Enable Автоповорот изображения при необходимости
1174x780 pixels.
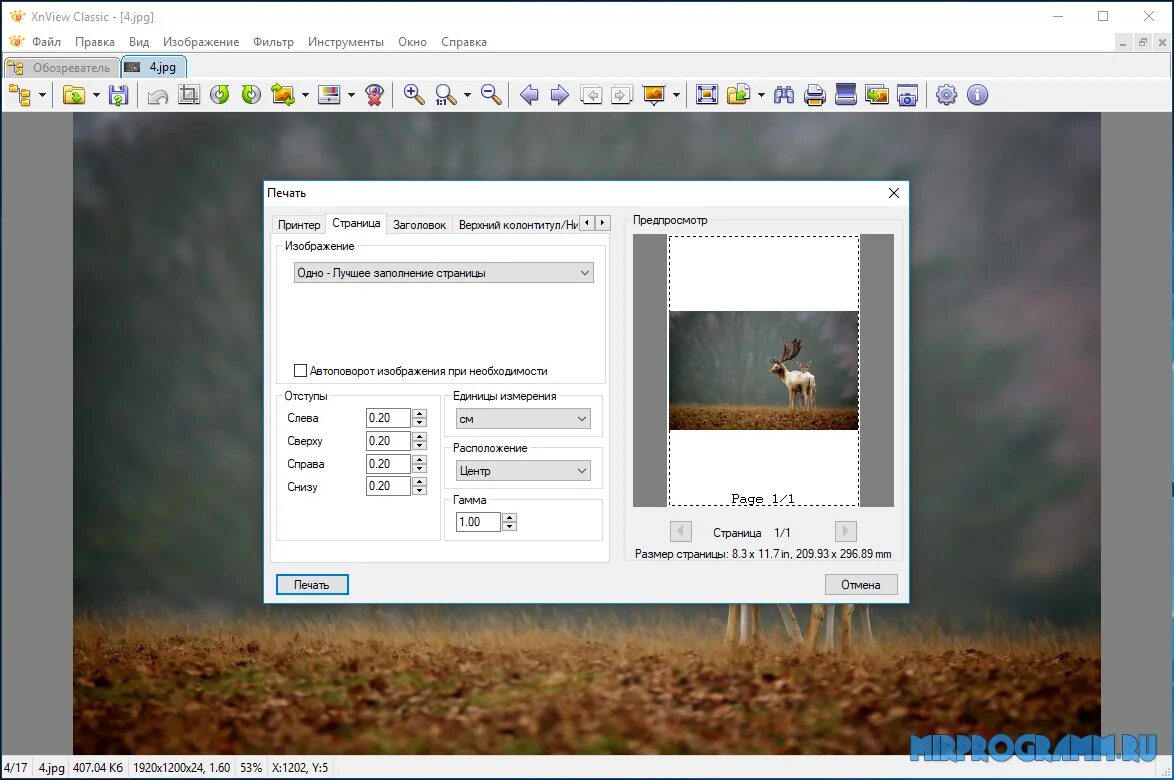(300, 370)
